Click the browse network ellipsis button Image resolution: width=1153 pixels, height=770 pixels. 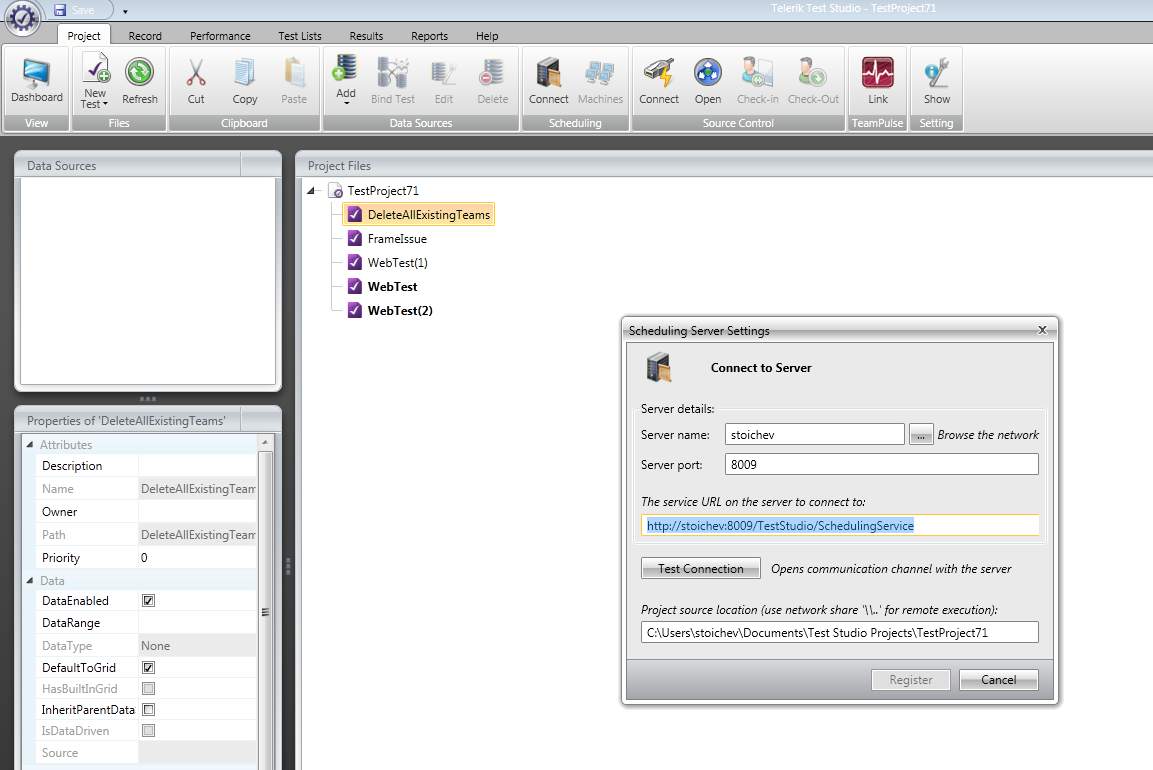pyautogui.click(x=921, y=434)
